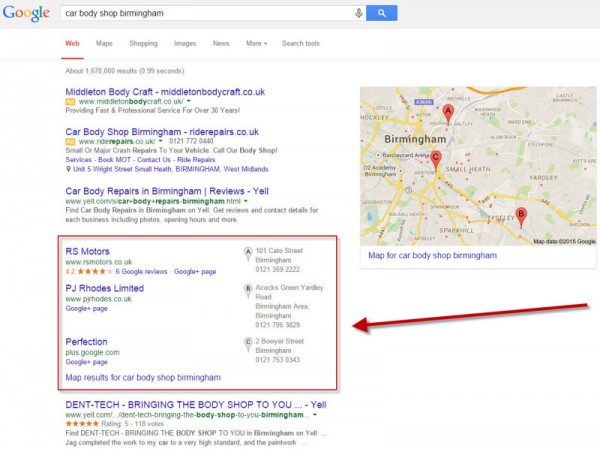Viewport: 600px width, 449px height.
Task: Click marker C icon beside 2 Bowyer Street
Action: click(x=248, y=344)
